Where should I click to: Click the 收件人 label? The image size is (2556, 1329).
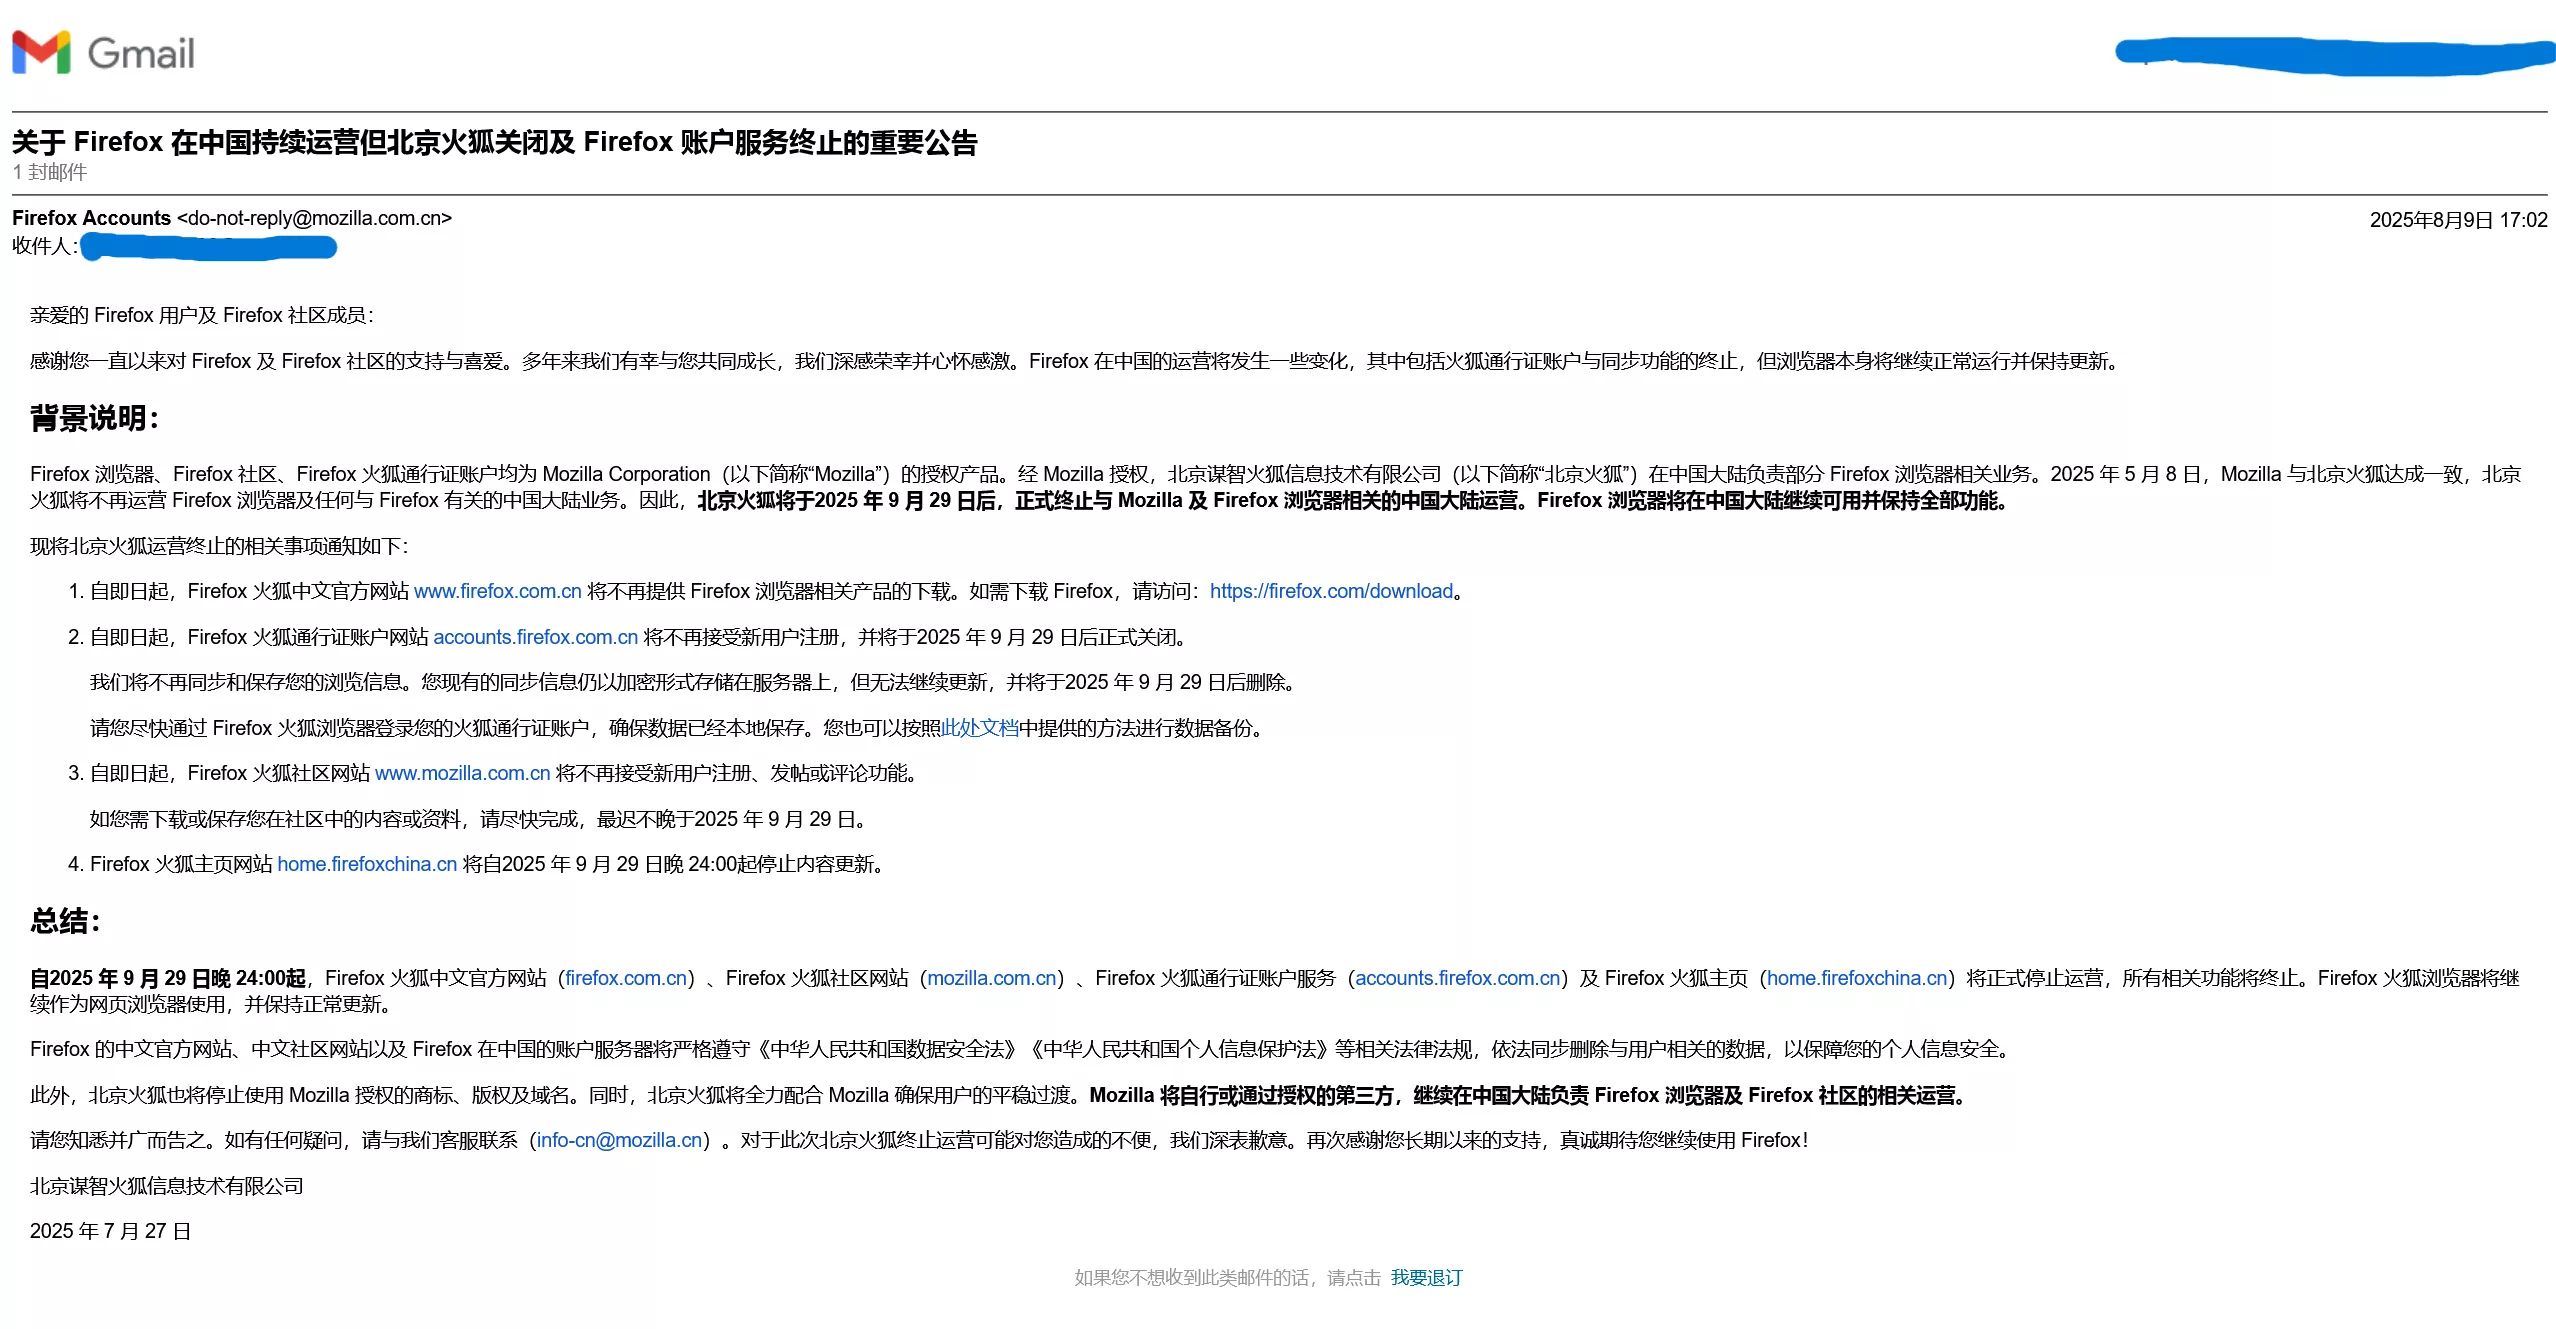click(45, 246)
